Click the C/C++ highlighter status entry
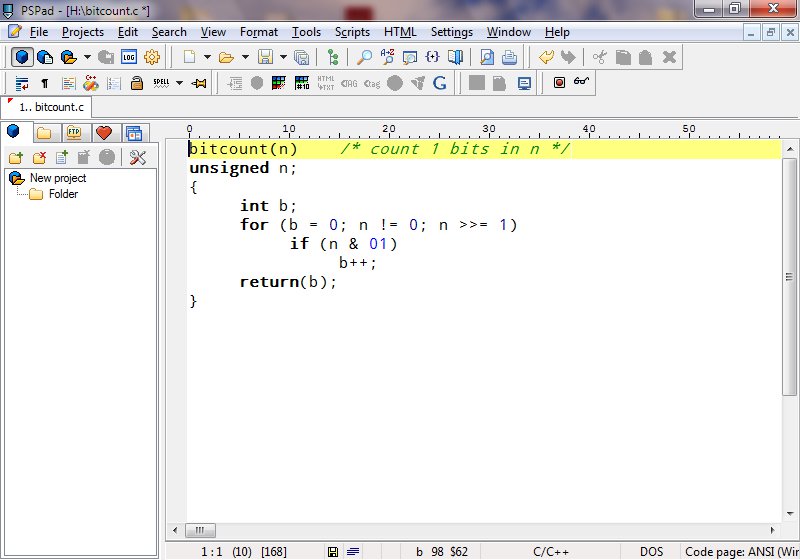Image resolution: width=800 pixels, height=560 pixels. tap(551, 551)
